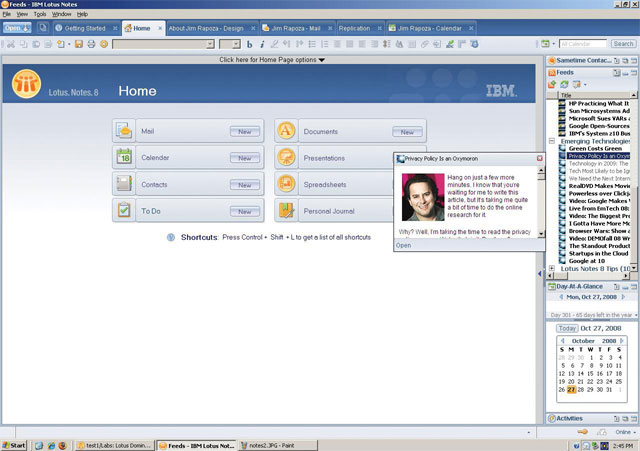Open the search scope dropdown arrow
640x451 pixels.
point(553,44)
